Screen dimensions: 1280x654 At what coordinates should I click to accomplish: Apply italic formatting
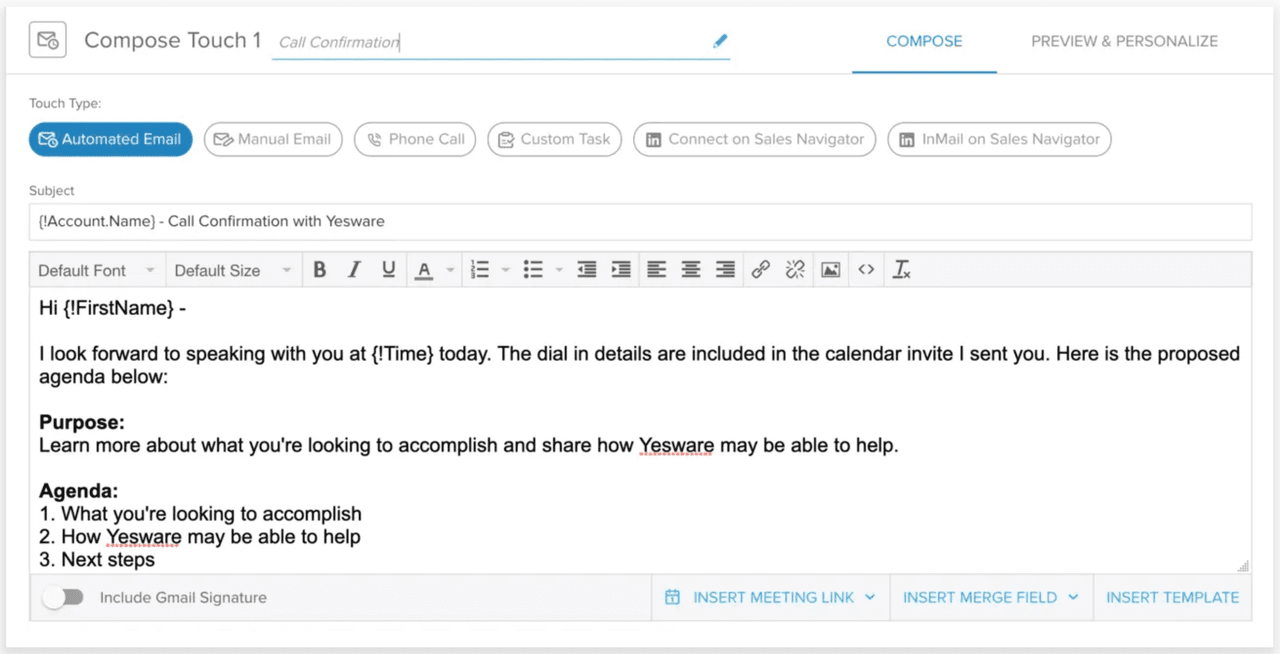point(354,269)
